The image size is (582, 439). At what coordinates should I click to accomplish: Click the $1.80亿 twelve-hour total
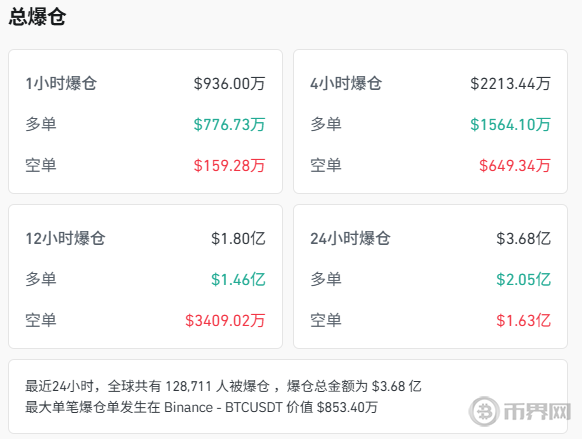point(238,239)
